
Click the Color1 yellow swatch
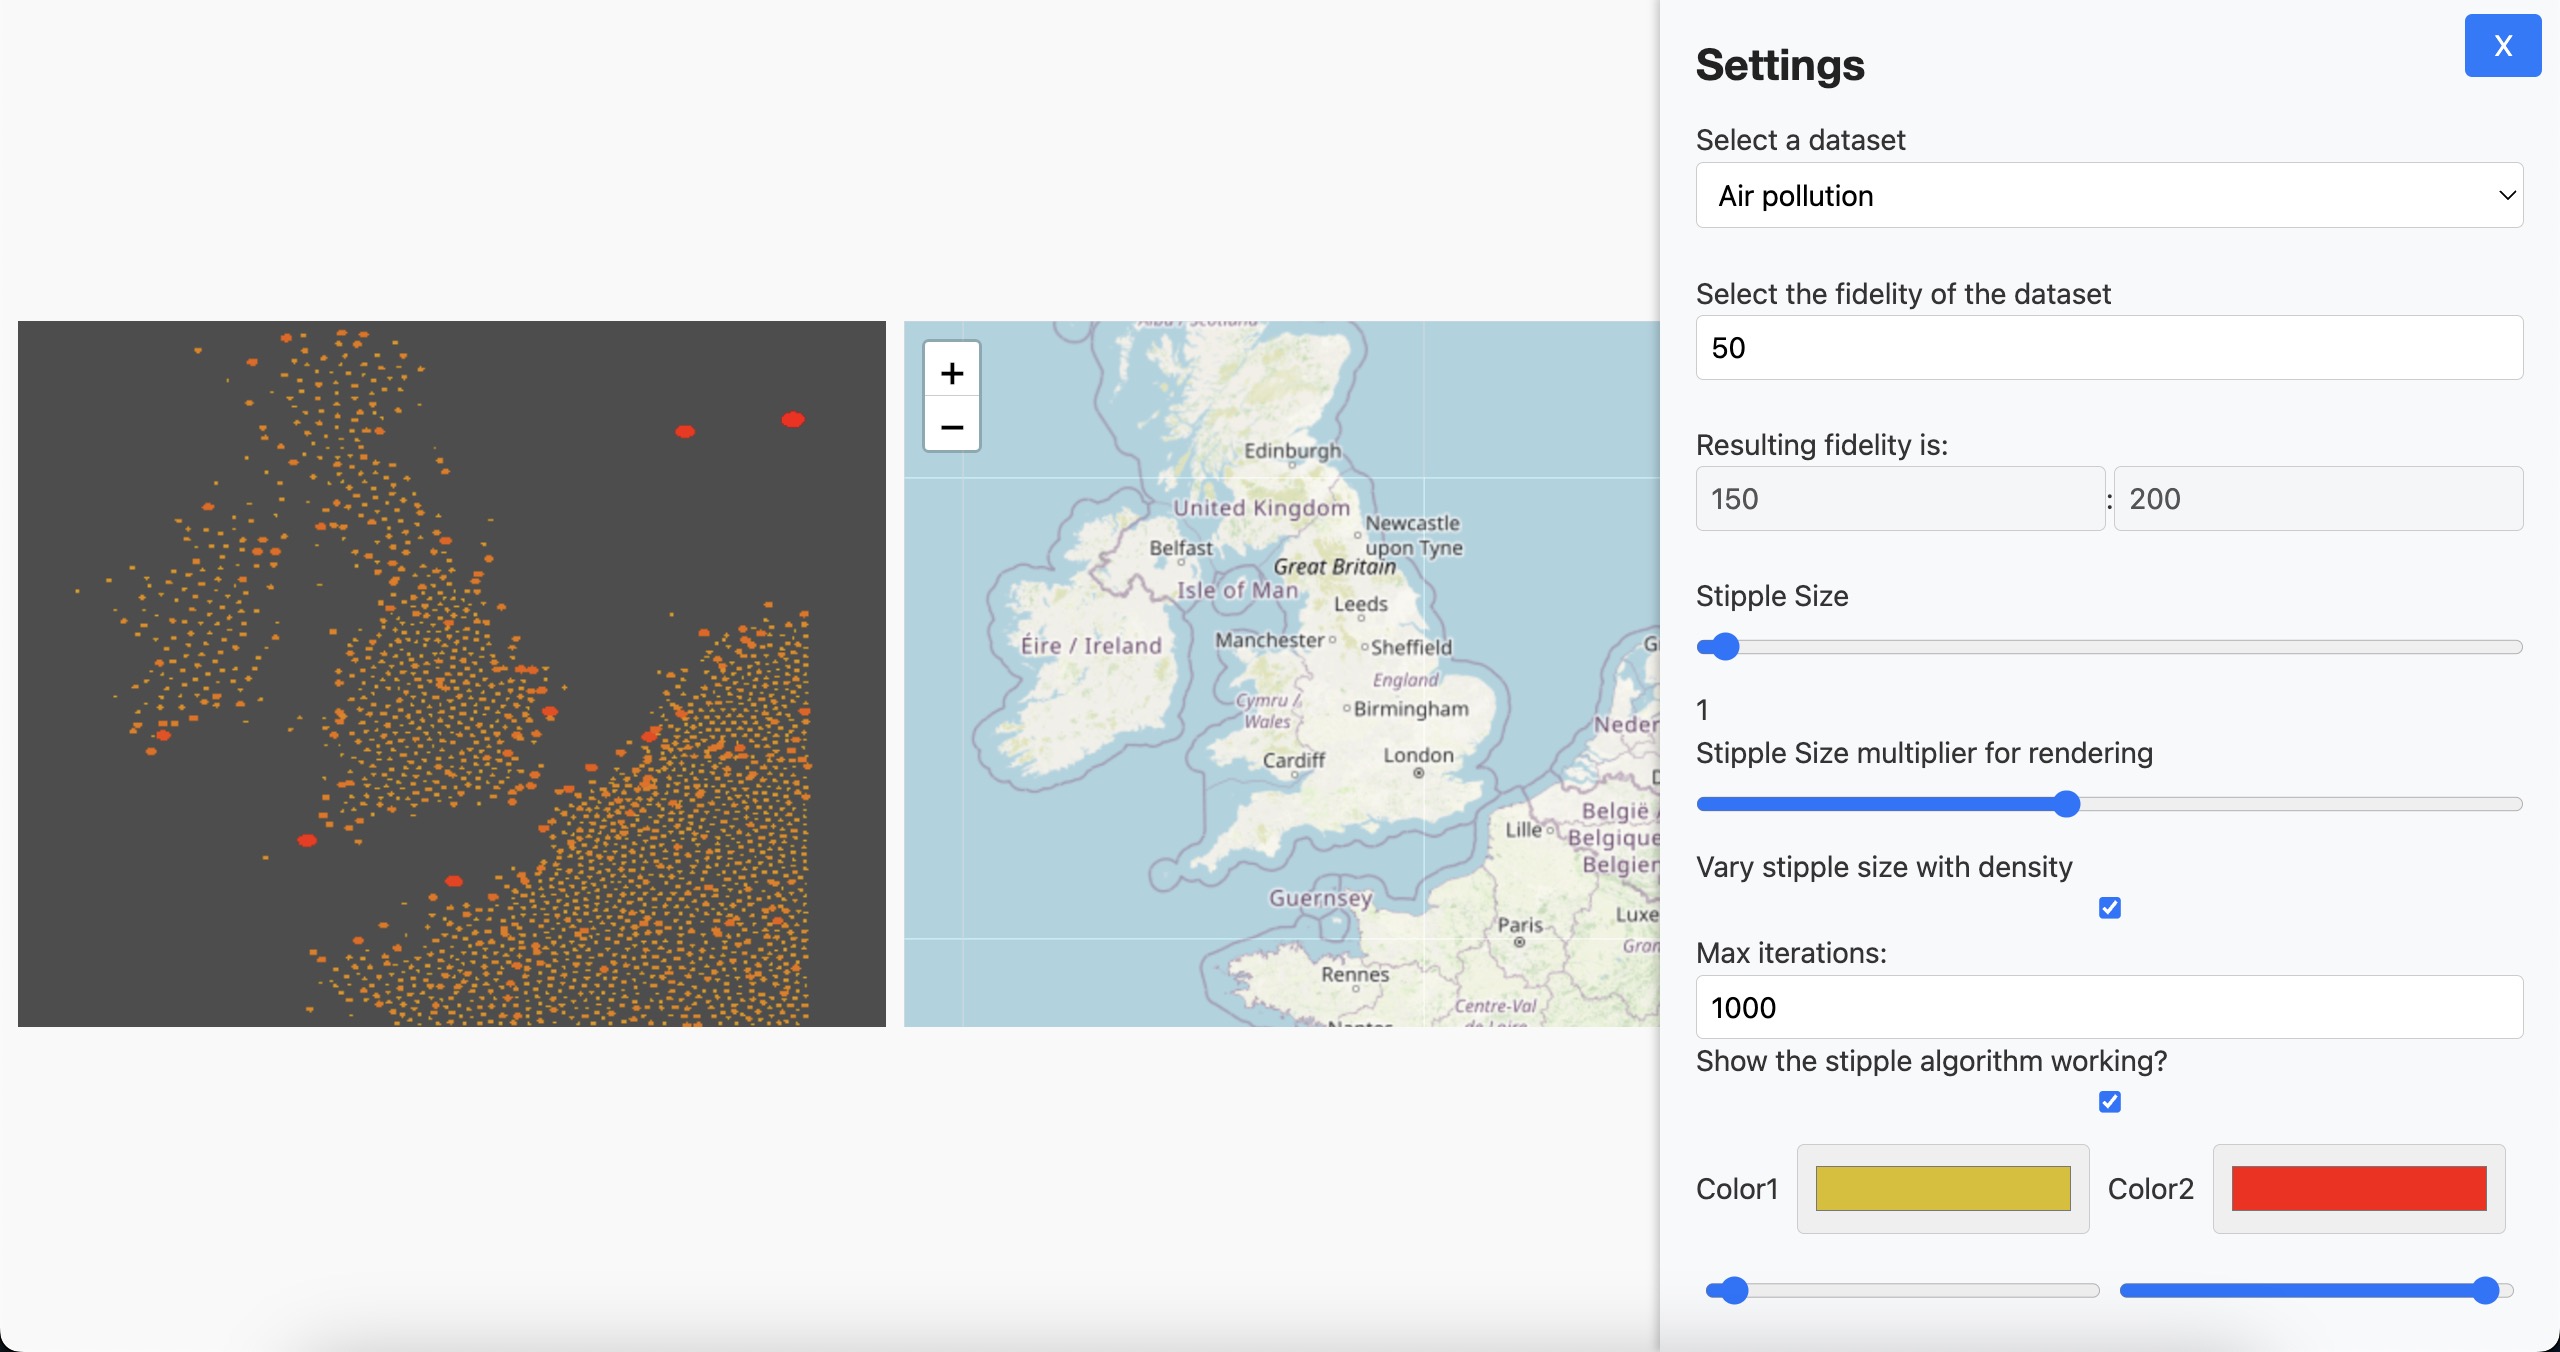(1944, 1188)
